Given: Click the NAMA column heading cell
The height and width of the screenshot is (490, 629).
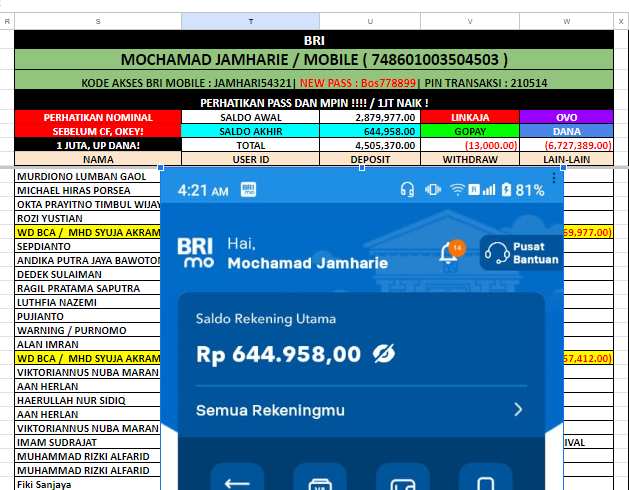Looking at the screenshot, I should click(98, 159).
